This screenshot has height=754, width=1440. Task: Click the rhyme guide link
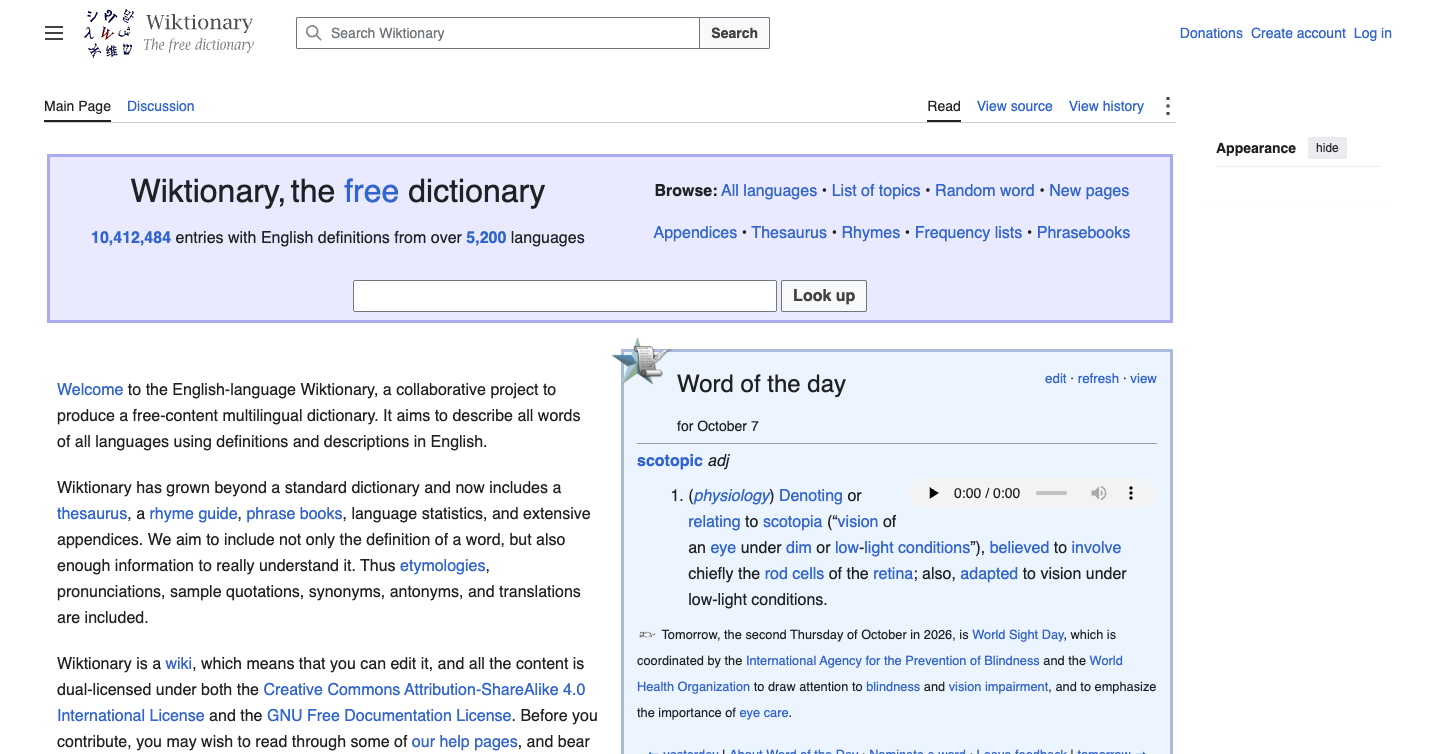pyautogui.click(x=194, y=514)
